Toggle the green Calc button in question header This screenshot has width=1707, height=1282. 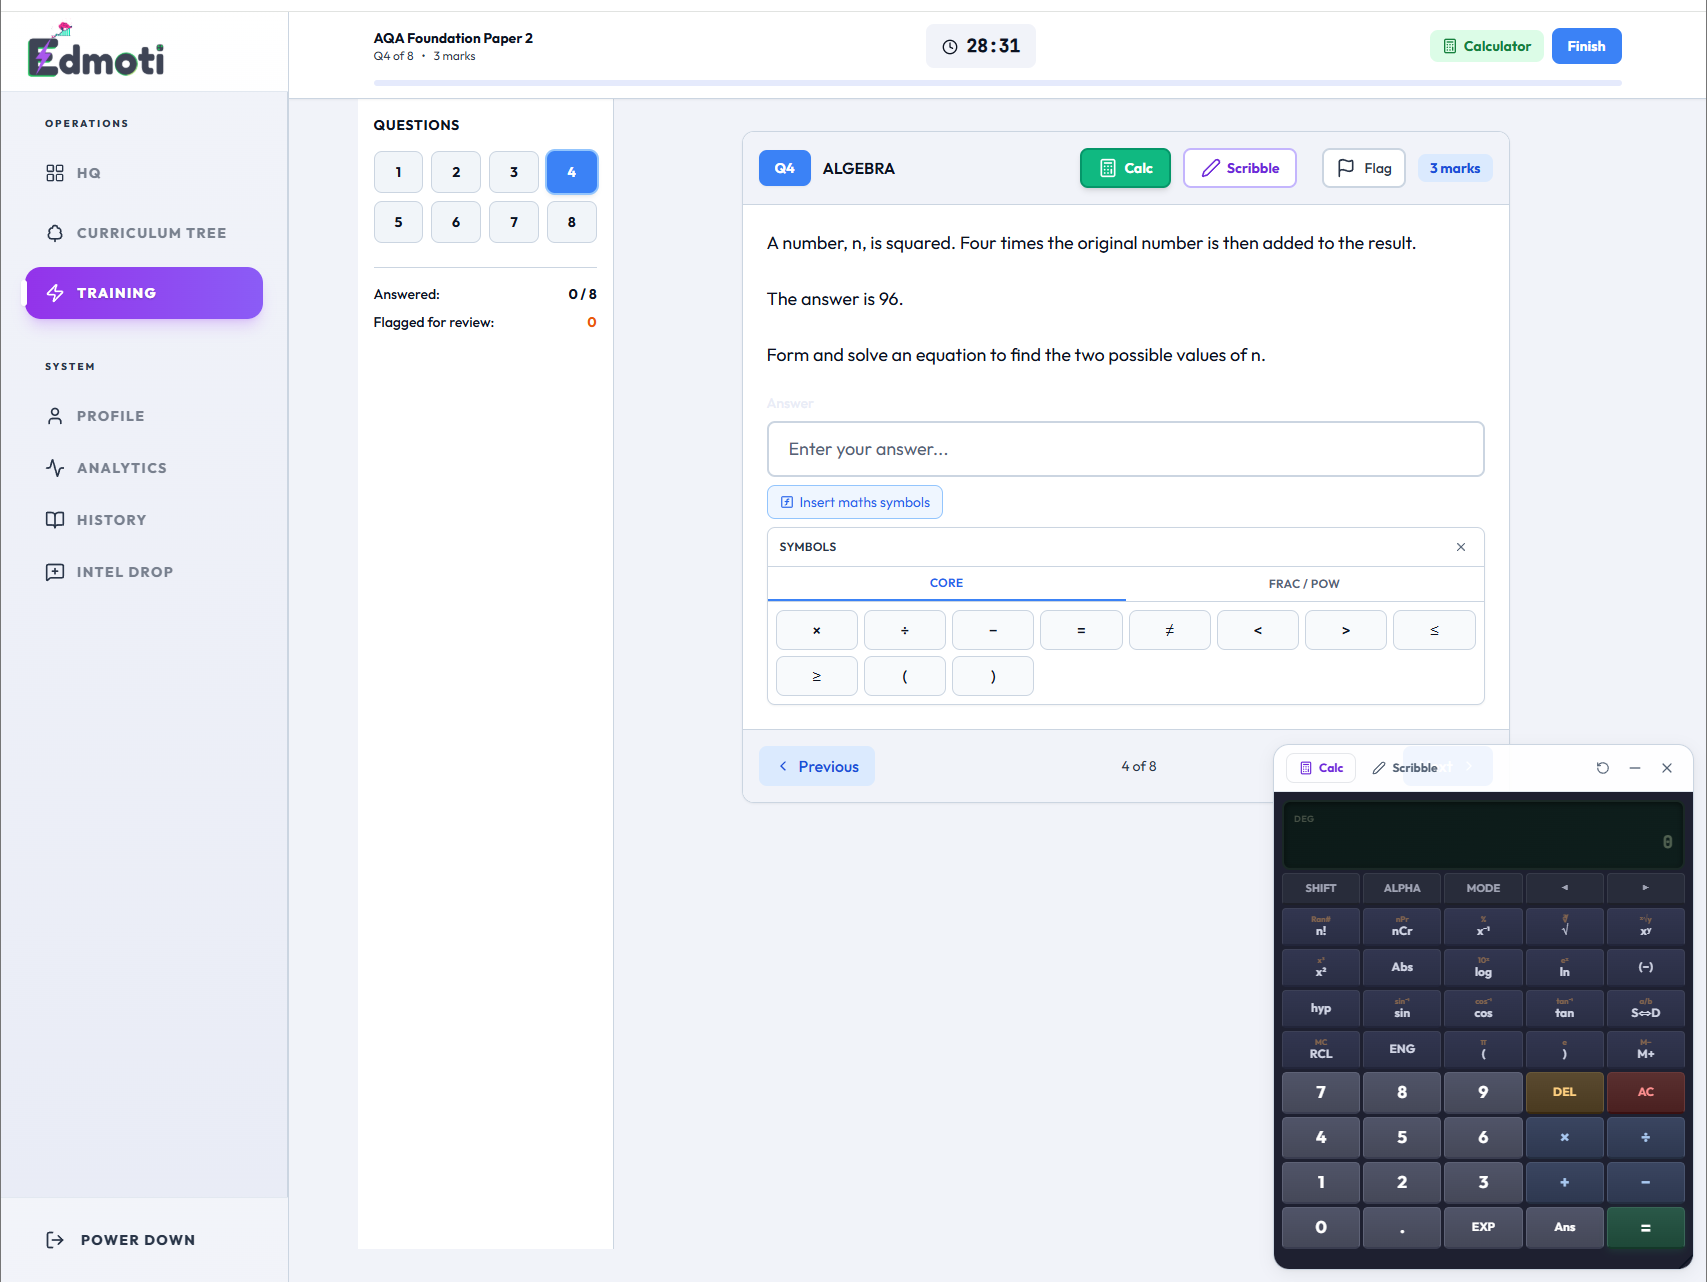tap(1125, 168)
